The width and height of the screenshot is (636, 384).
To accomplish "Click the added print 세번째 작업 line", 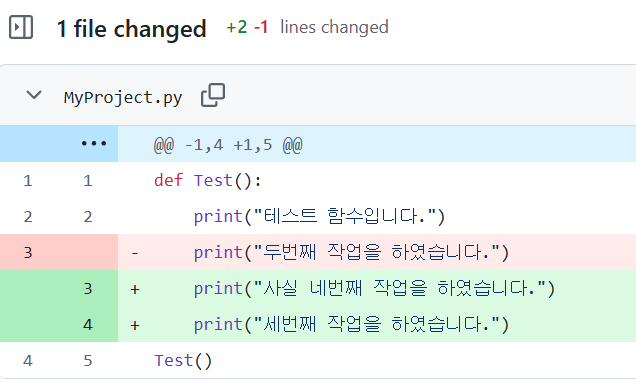I will (x=351, y=324).
